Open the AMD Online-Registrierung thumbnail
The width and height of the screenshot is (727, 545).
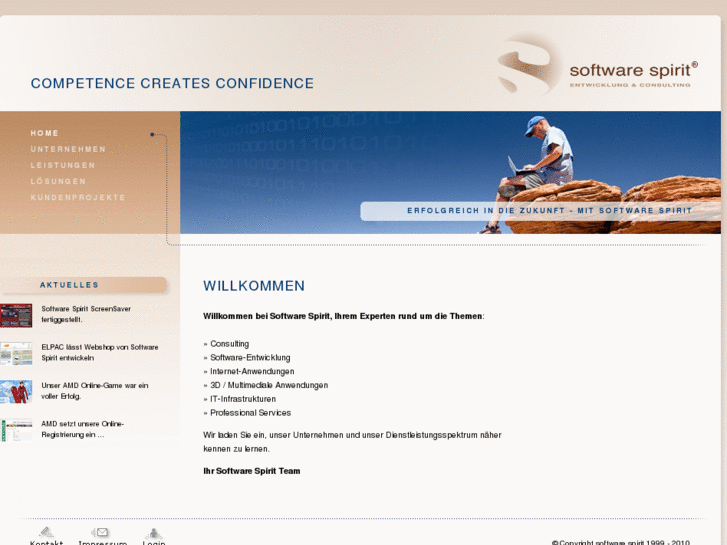[x=16, y=430]
